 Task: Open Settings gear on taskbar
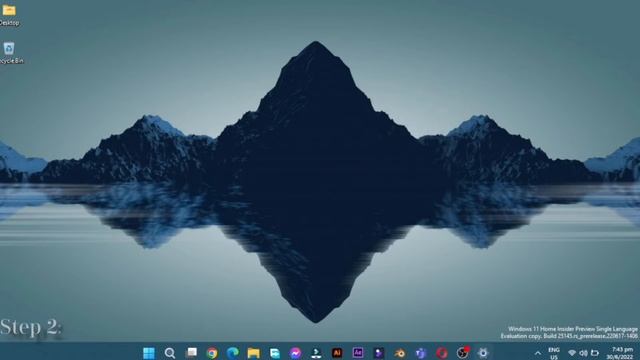pos(483,353)
